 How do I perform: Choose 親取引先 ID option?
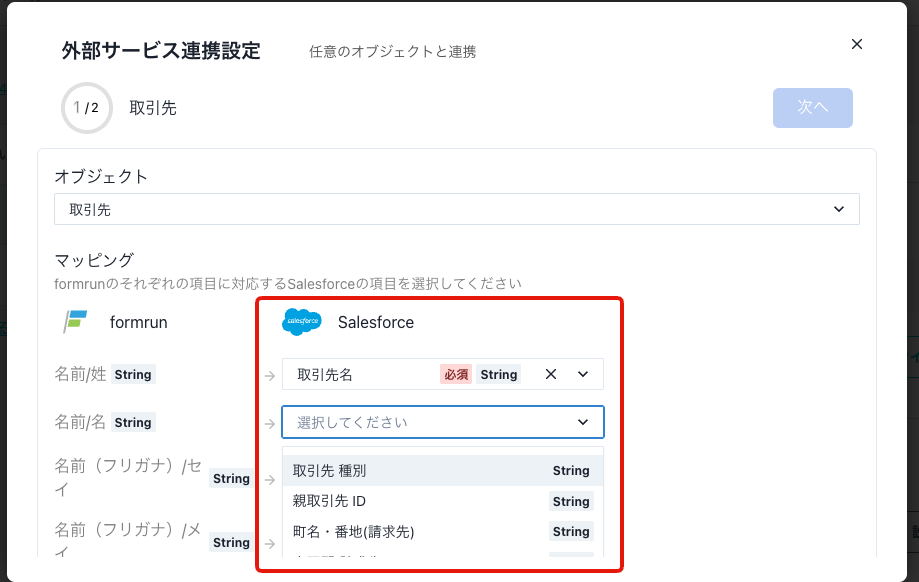(443, 501)
